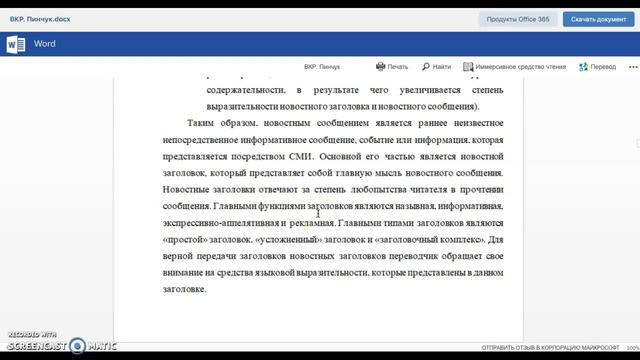Click the word Новостные starting a sentence
Viewport: 640px width, 360px height.
pos(186,189)
